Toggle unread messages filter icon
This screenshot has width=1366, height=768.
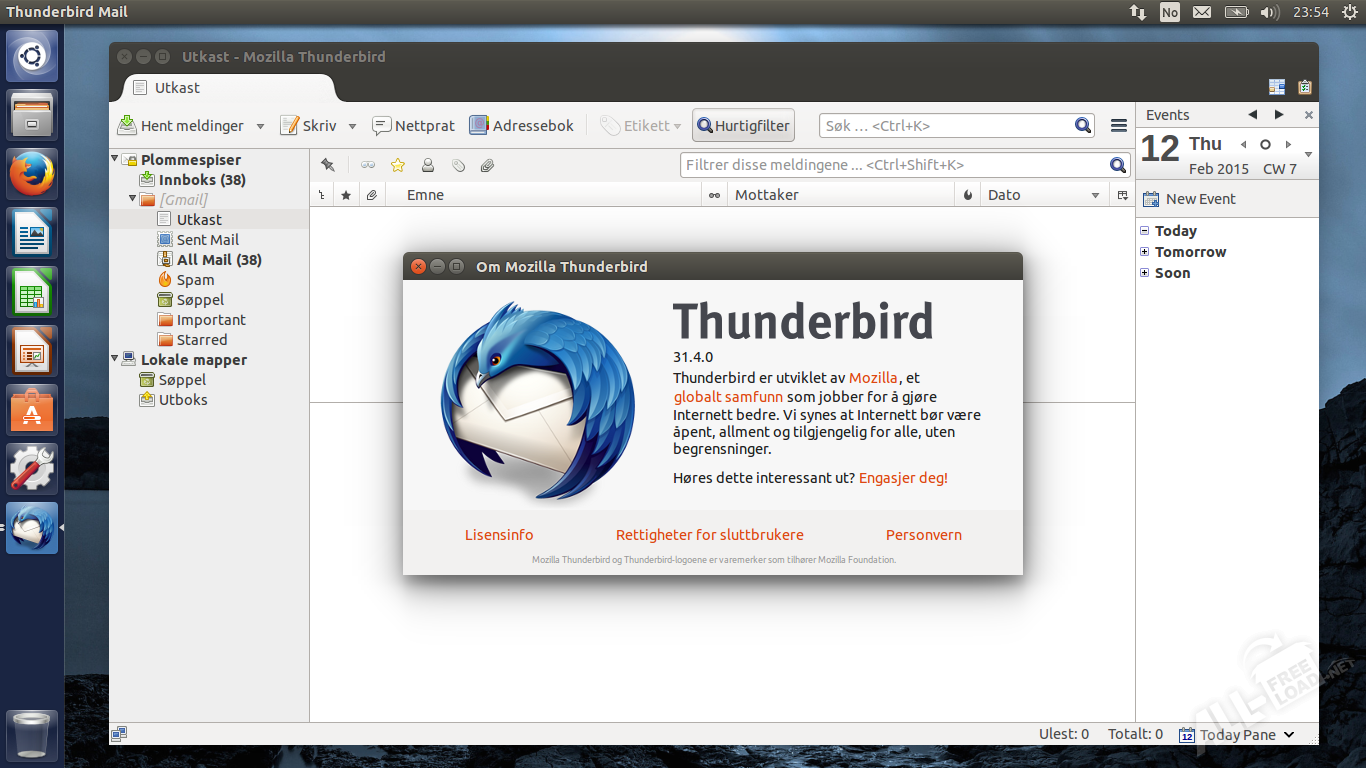(x=368, y=165)
